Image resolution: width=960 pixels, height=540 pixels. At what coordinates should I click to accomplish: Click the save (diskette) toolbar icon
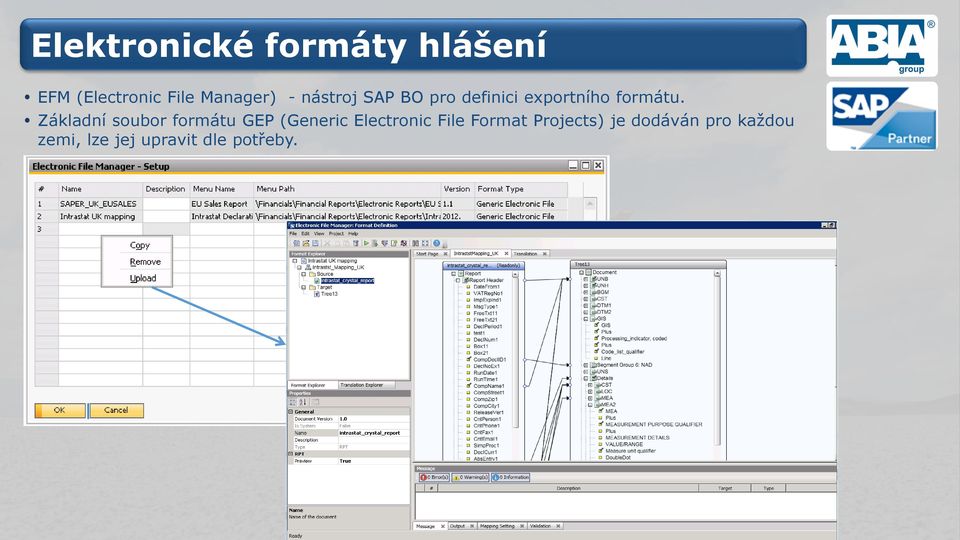[315, 243]
